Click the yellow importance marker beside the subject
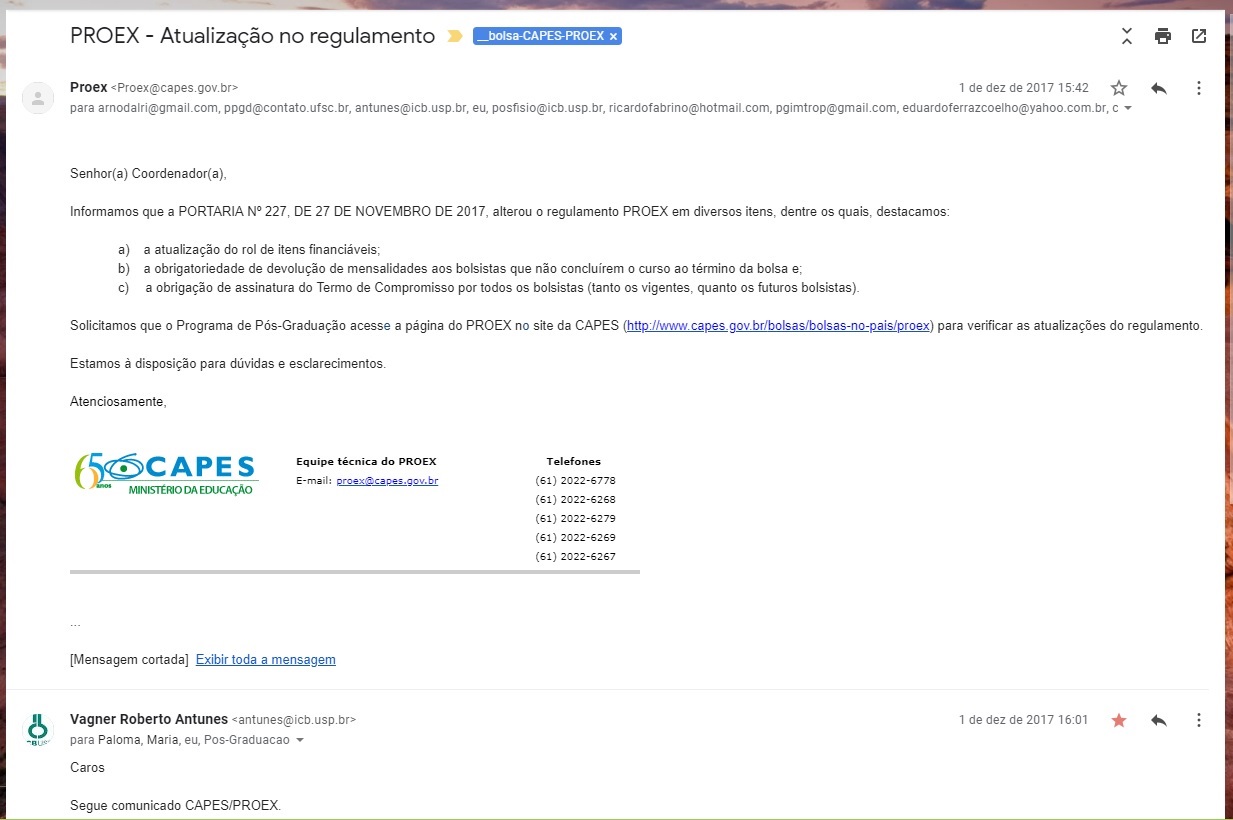1233x820 pixels. pos(455,36)
